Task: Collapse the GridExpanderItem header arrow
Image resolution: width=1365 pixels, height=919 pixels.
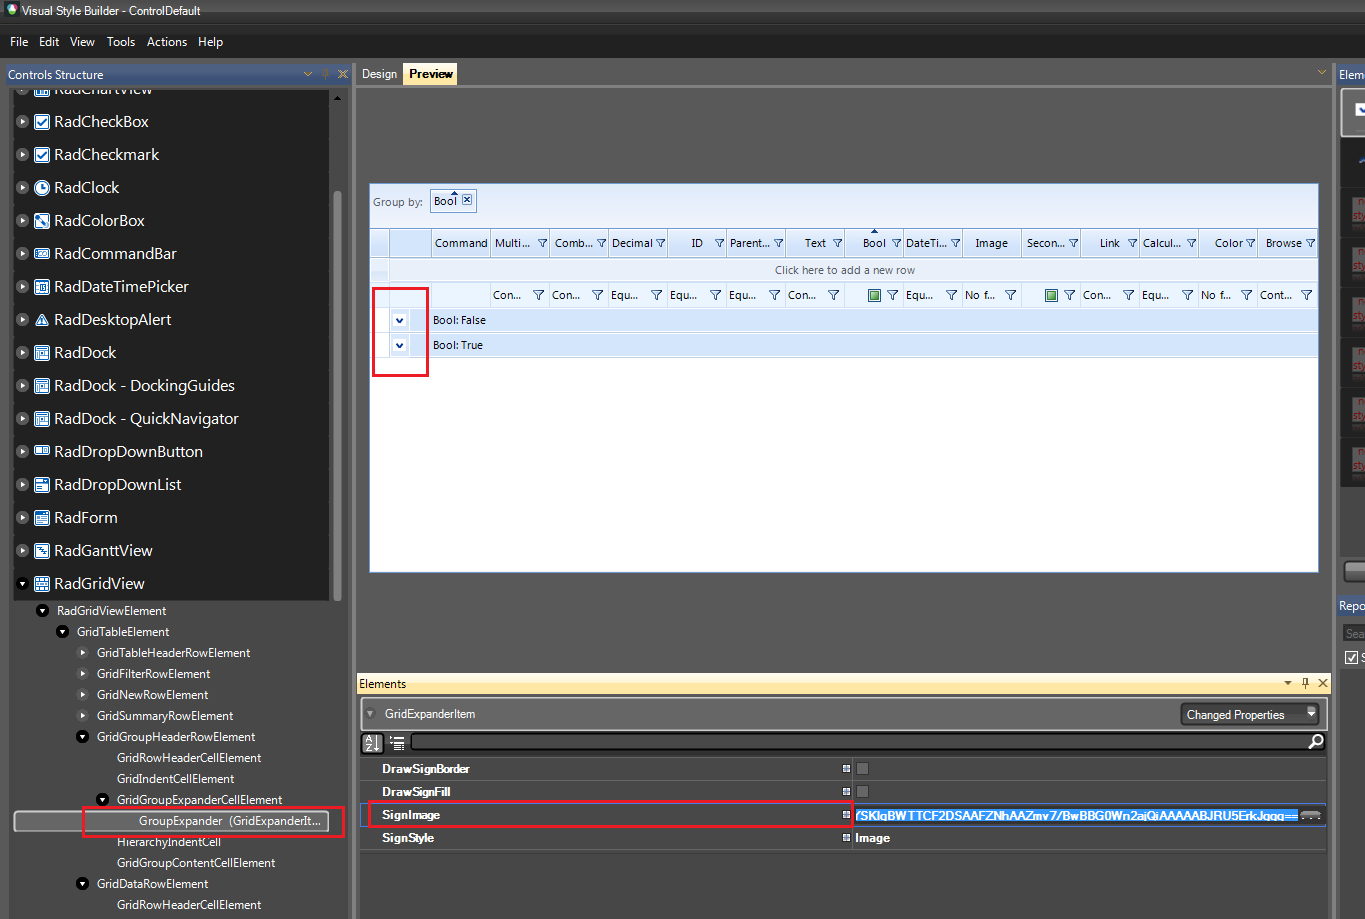Action: [370, 714]
